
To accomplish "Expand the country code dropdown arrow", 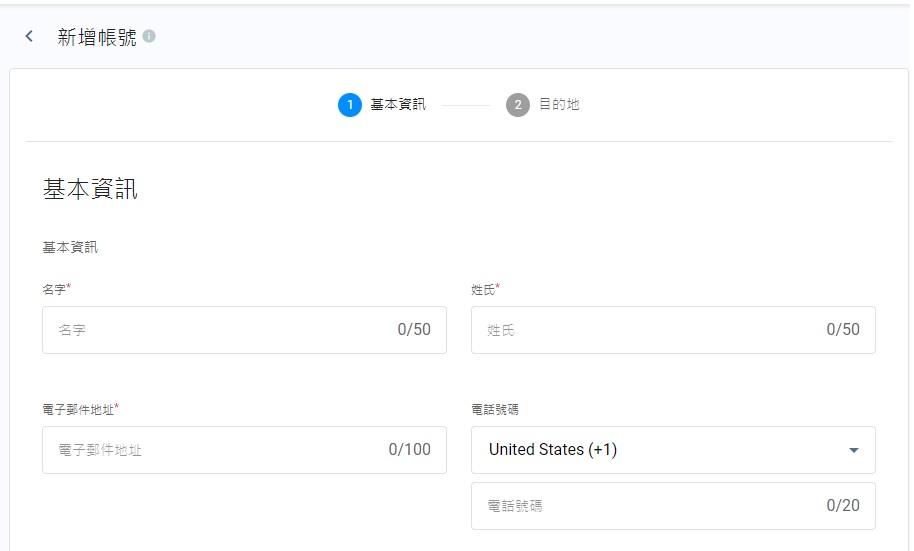I will [853, 450].
